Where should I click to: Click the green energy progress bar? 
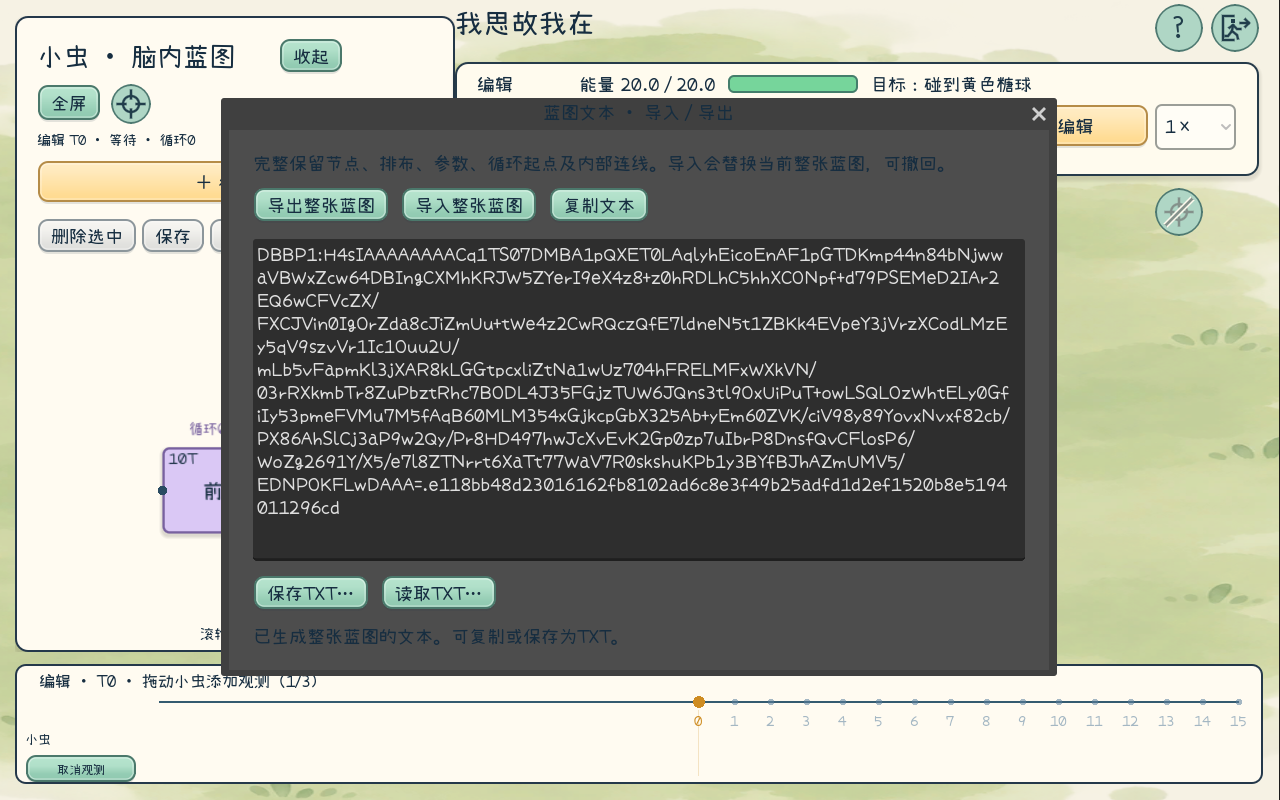coord(793,85)
